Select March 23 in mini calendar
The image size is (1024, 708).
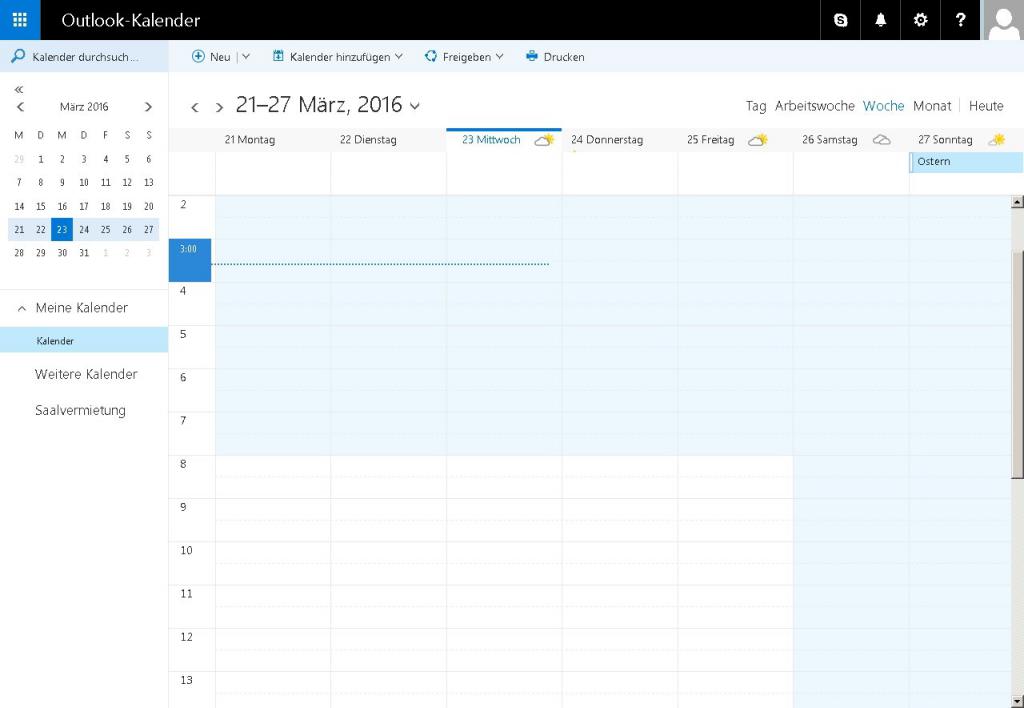(62, 229)
